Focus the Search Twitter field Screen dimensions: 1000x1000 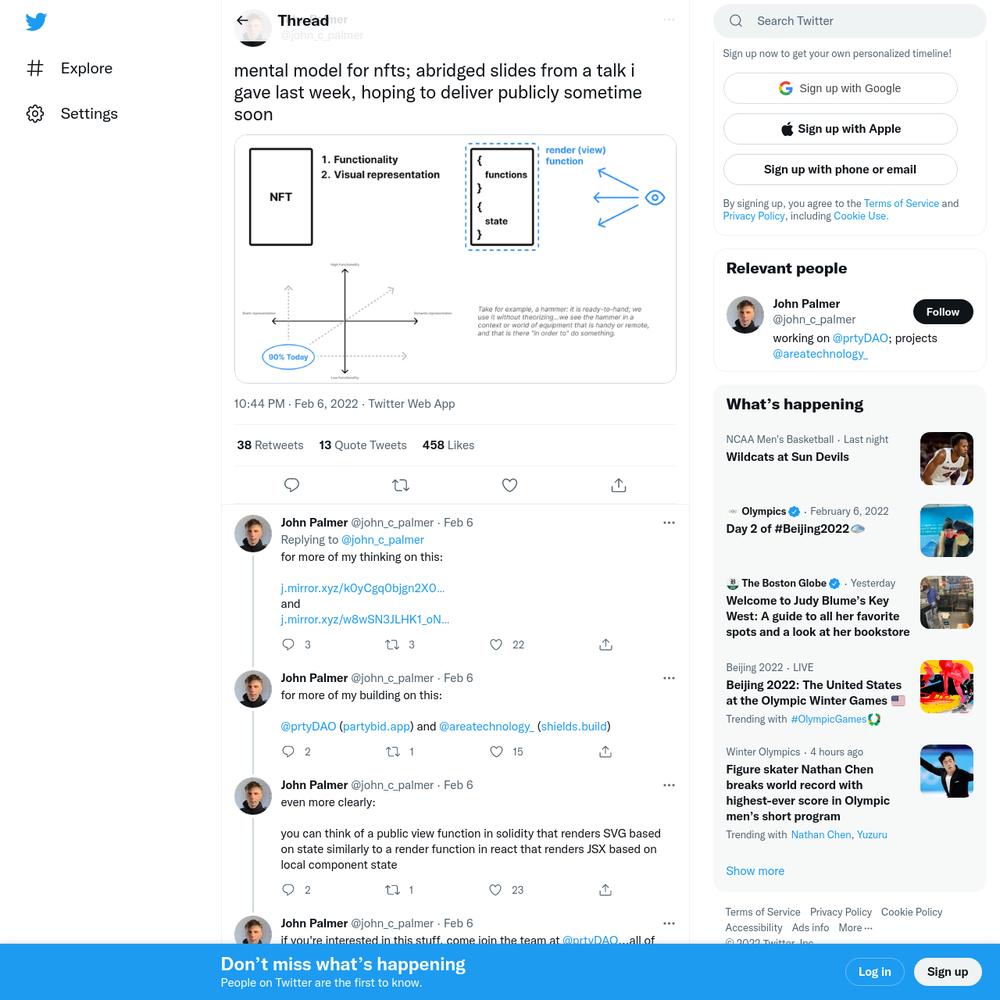[849, 21]
